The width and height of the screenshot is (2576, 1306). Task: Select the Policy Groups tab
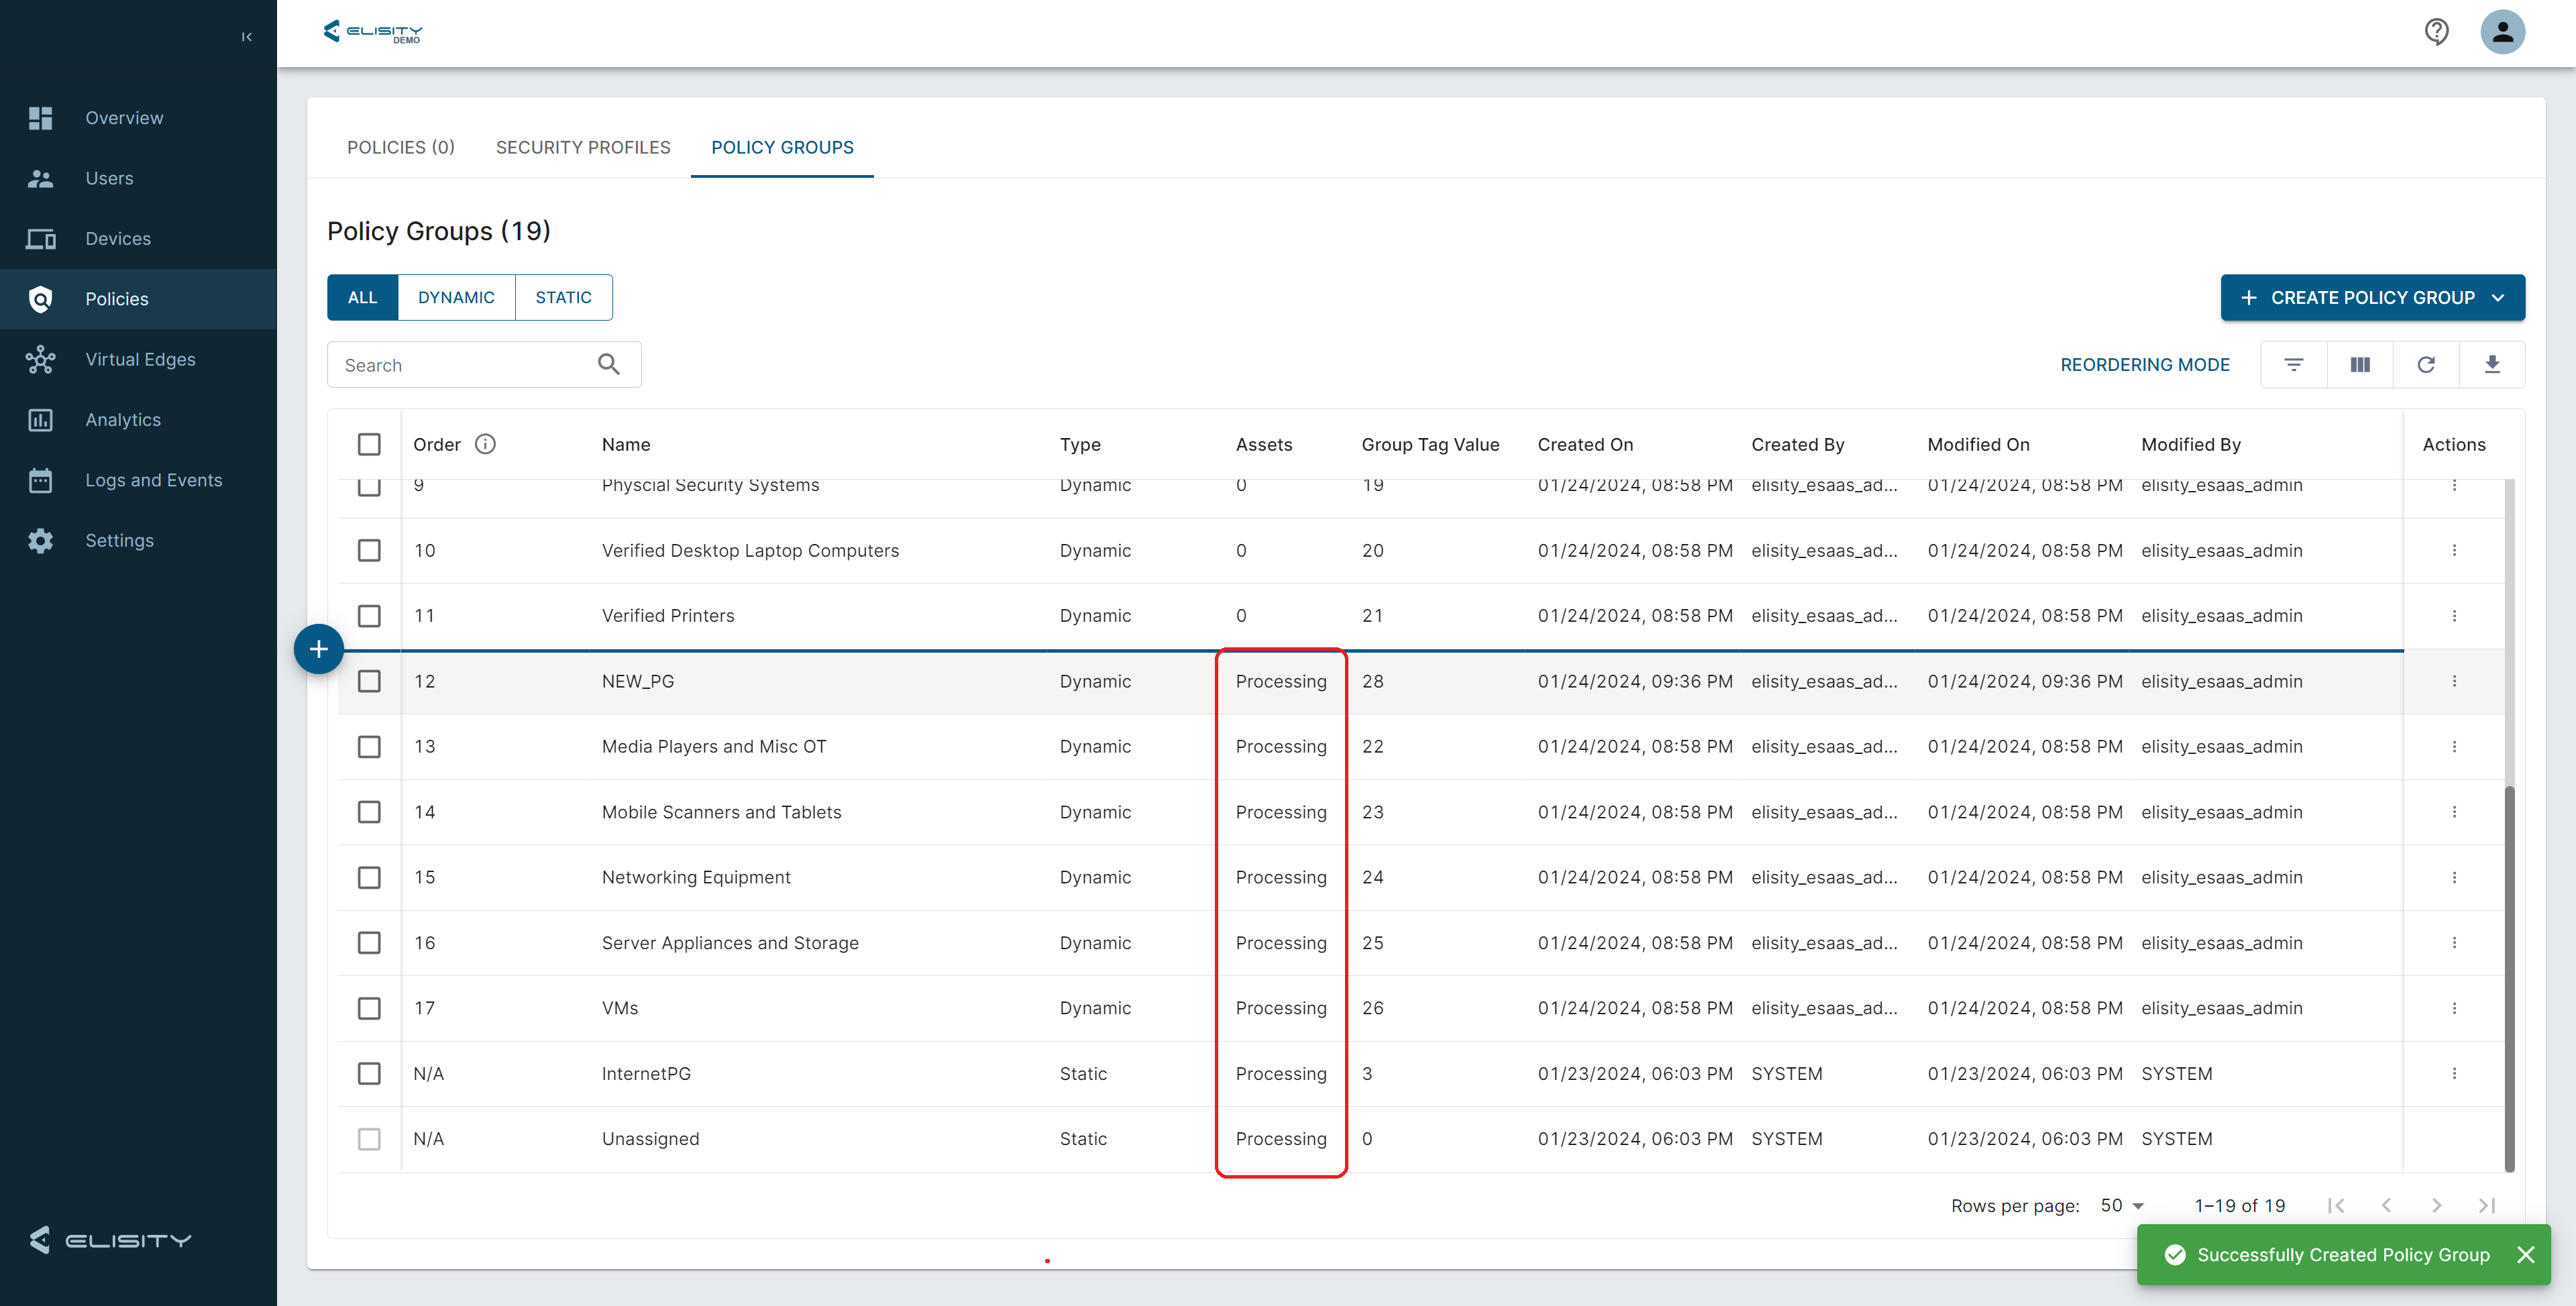coord(782,147)
